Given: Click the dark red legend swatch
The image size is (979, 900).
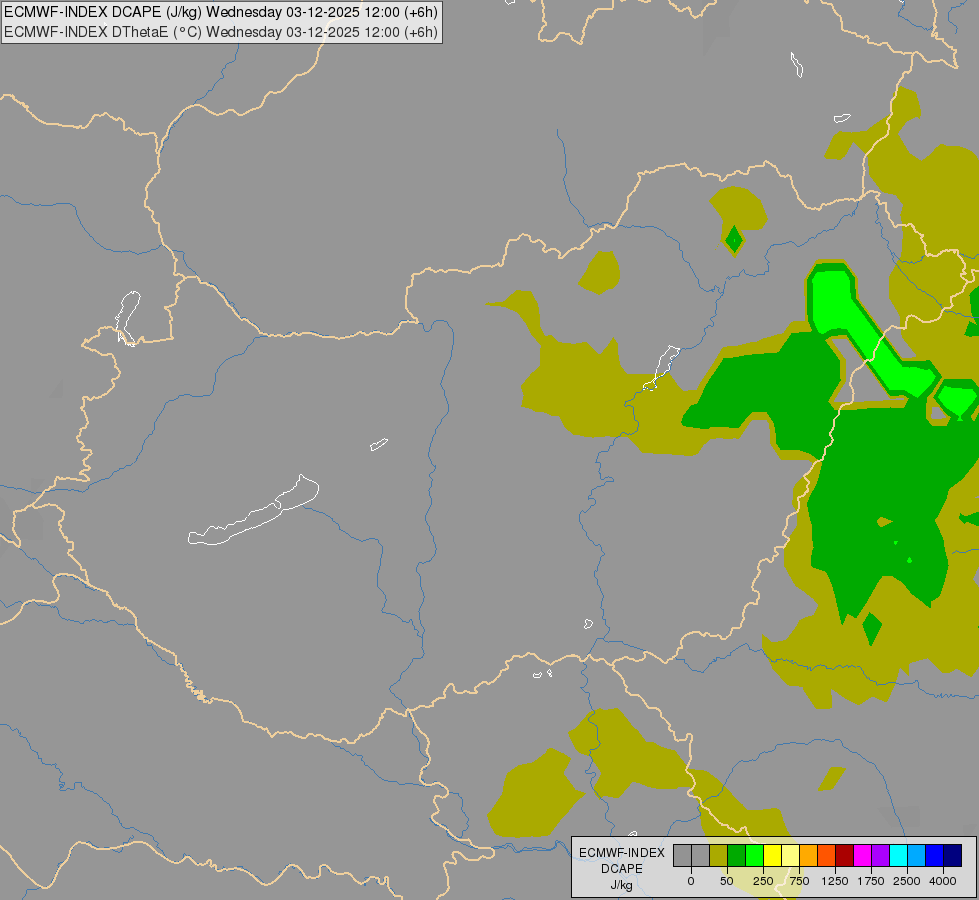Looking at the screenshot, I should (845, 855).
